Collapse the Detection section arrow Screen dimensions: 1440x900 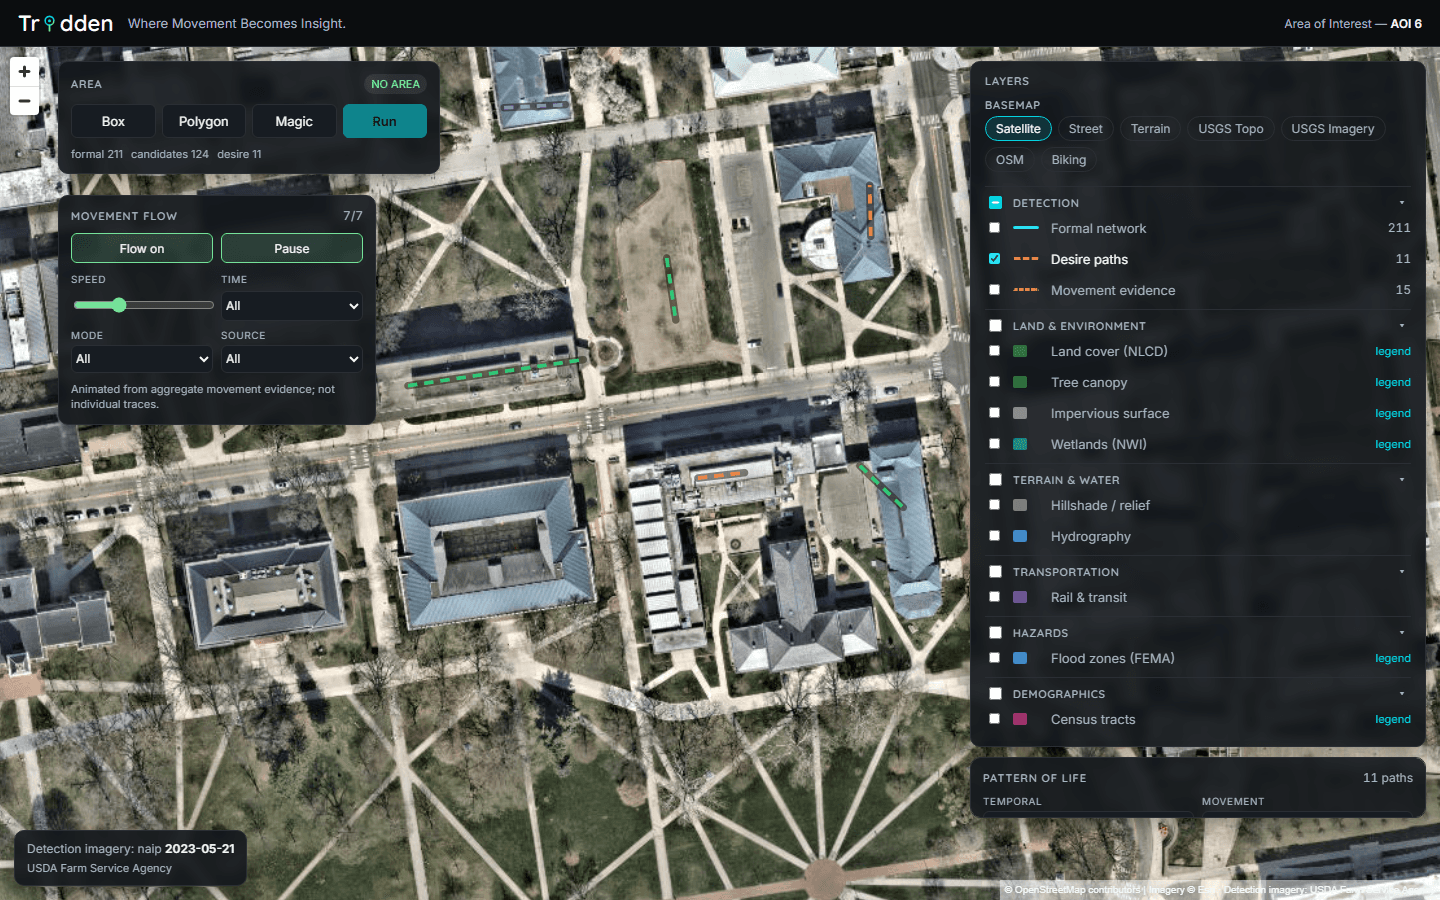1402,203
